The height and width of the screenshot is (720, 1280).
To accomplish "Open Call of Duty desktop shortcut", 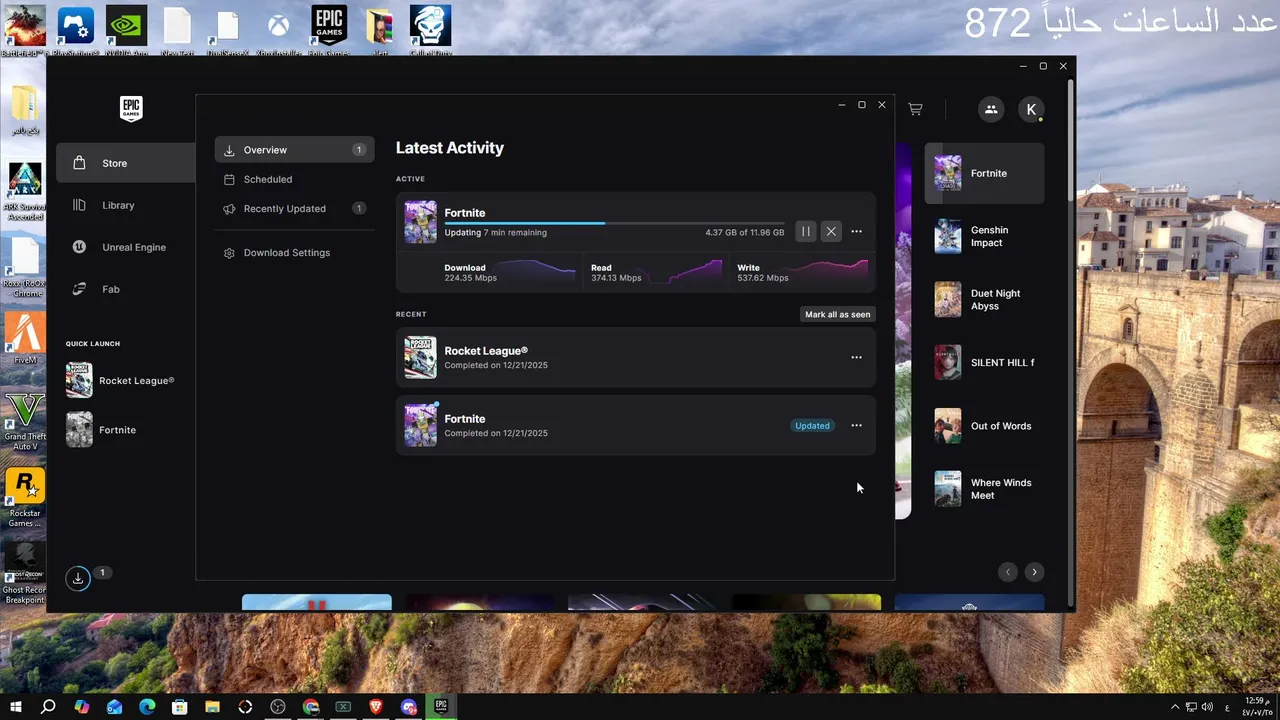I will coord(431,30).
